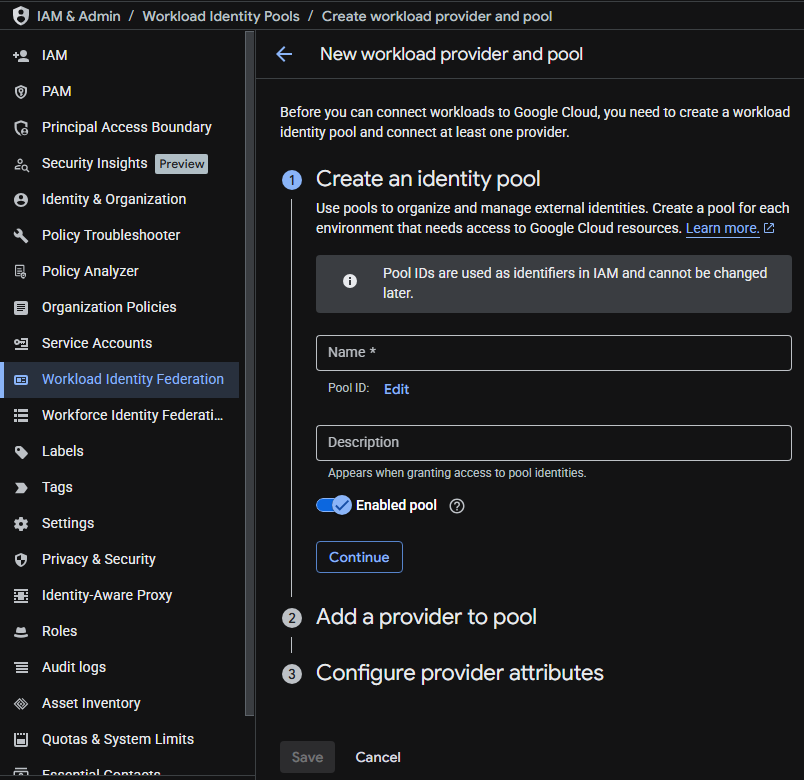Image resolution: width=804 pixels, height=780 pixels.
Task: Select Organization Policies in sidebar
Action: click(x=109, y=307)
